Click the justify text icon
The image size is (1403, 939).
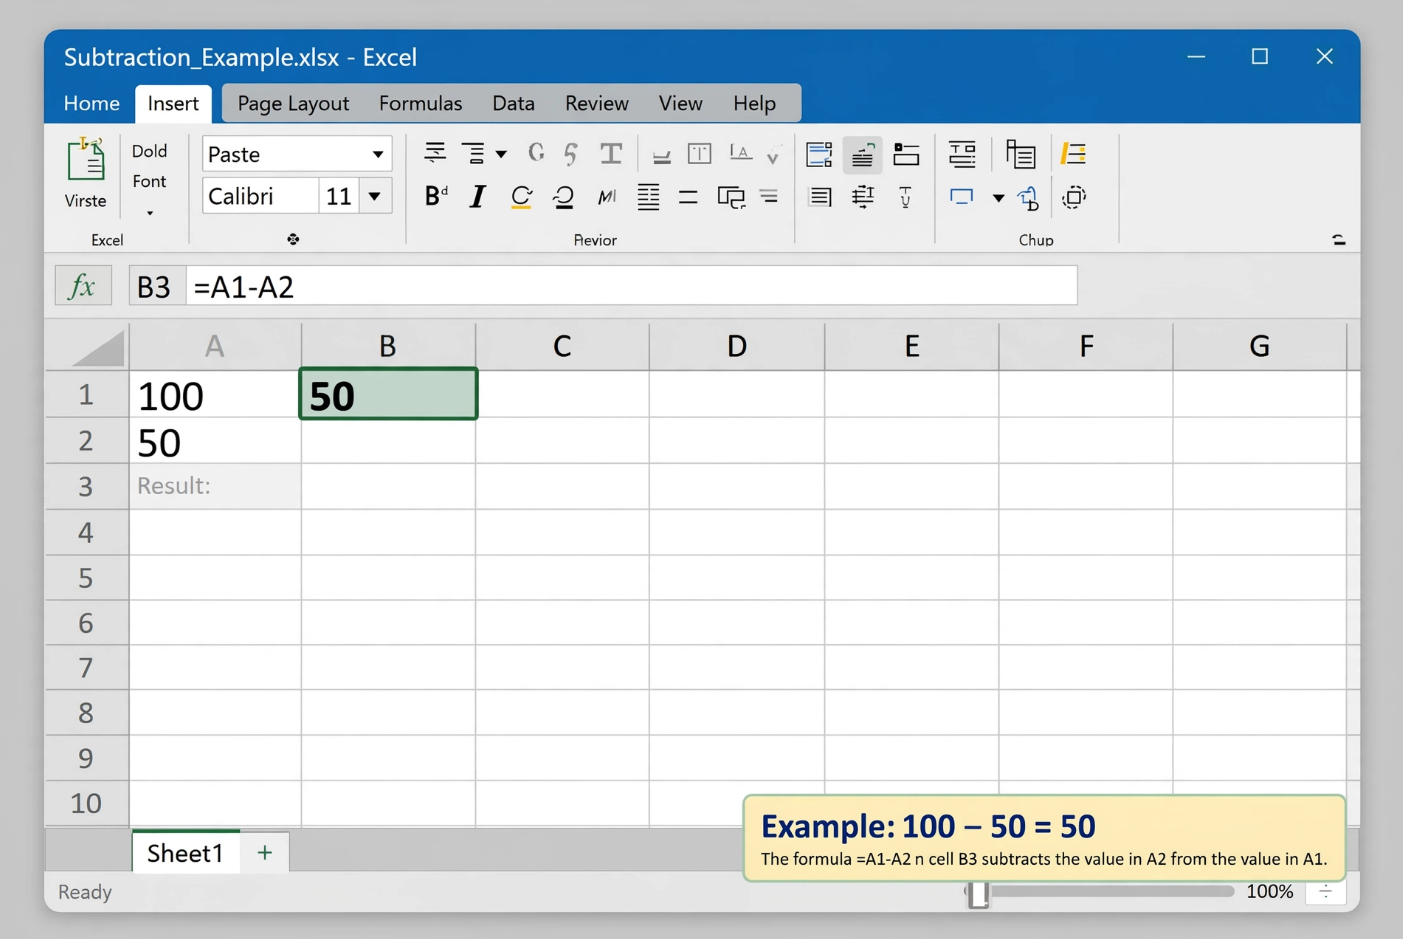pos(648,197)
